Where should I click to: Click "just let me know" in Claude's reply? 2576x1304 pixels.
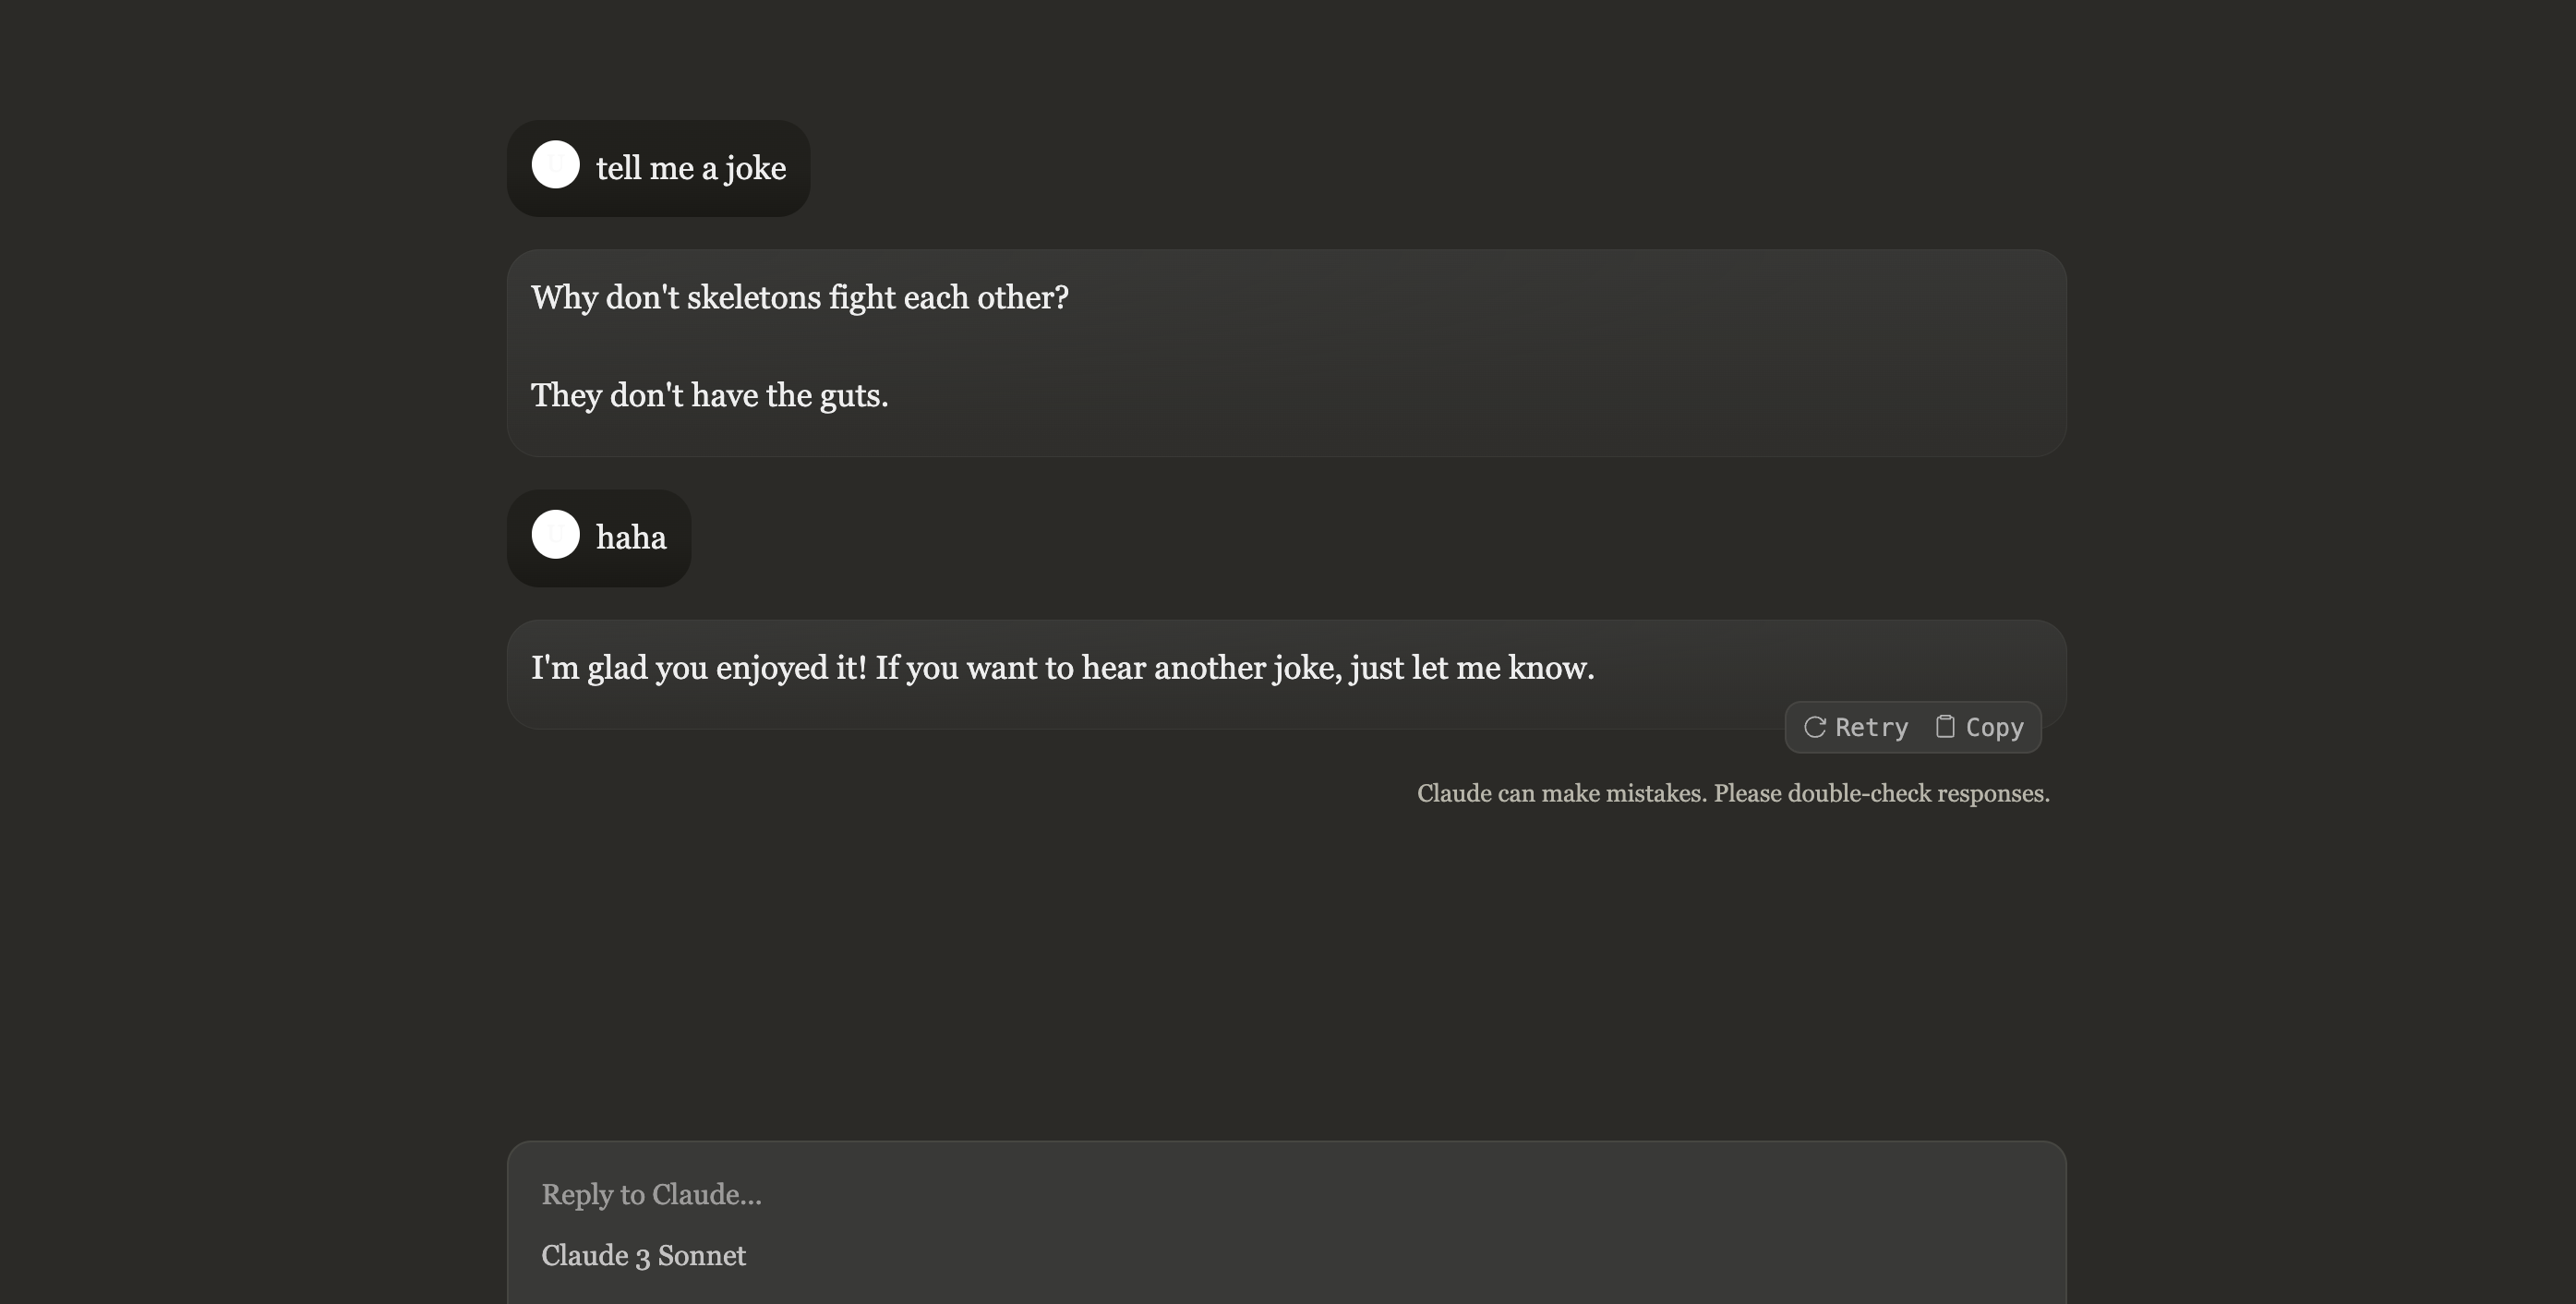pos(1471,668)
